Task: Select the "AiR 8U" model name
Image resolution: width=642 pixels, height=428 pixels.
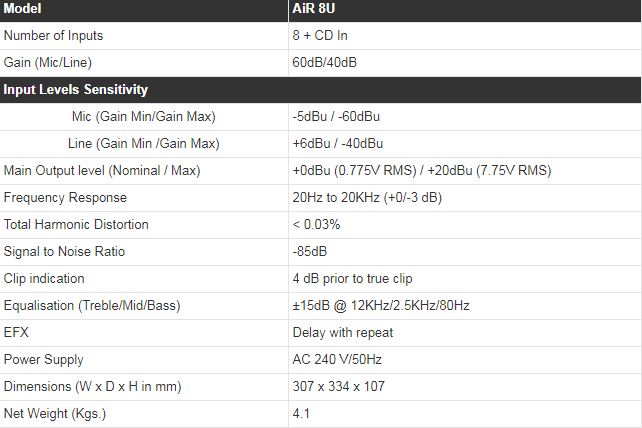Action: 313,8
